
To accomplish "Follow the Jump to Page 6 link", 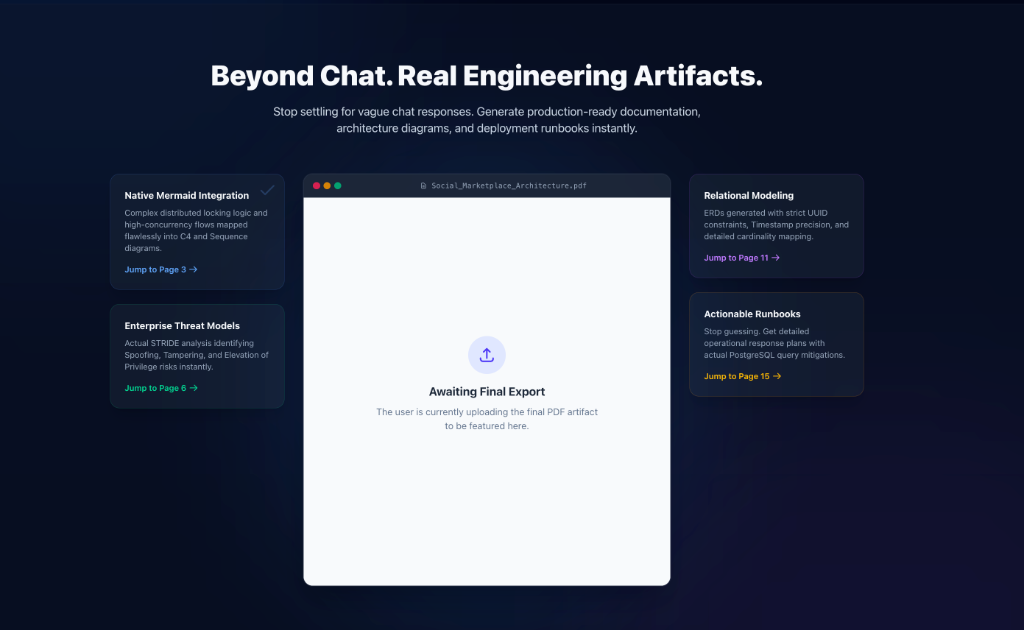I will [x=161, y=388].
